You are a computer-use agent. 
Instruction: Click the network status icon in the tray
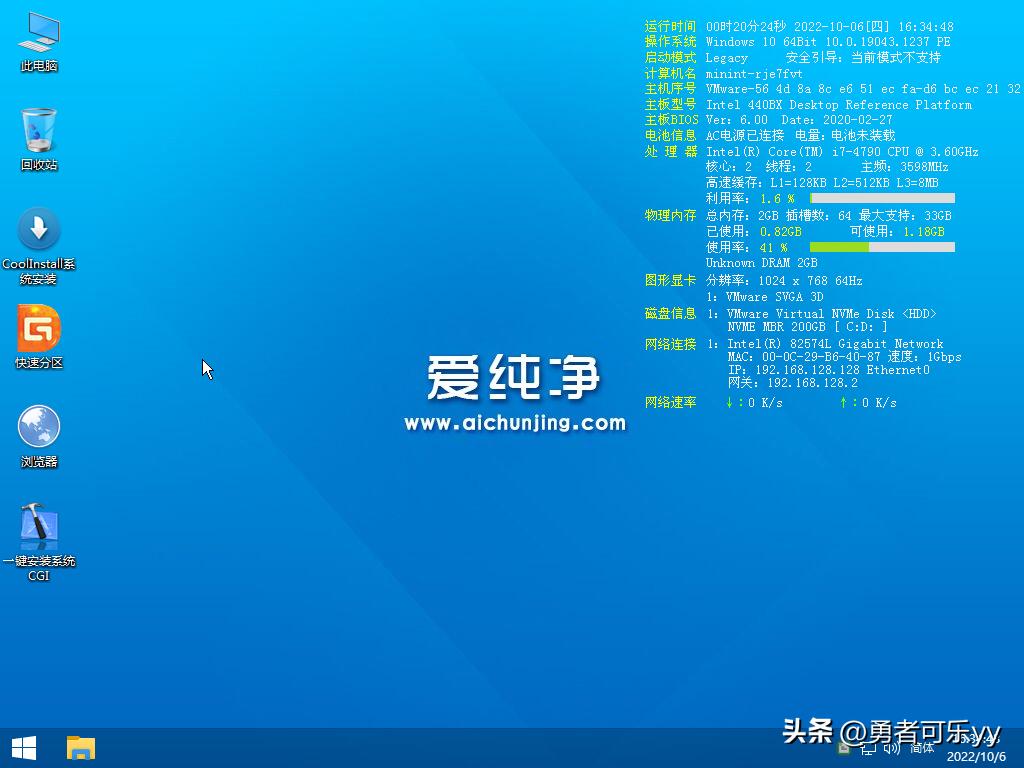[869, 748]
